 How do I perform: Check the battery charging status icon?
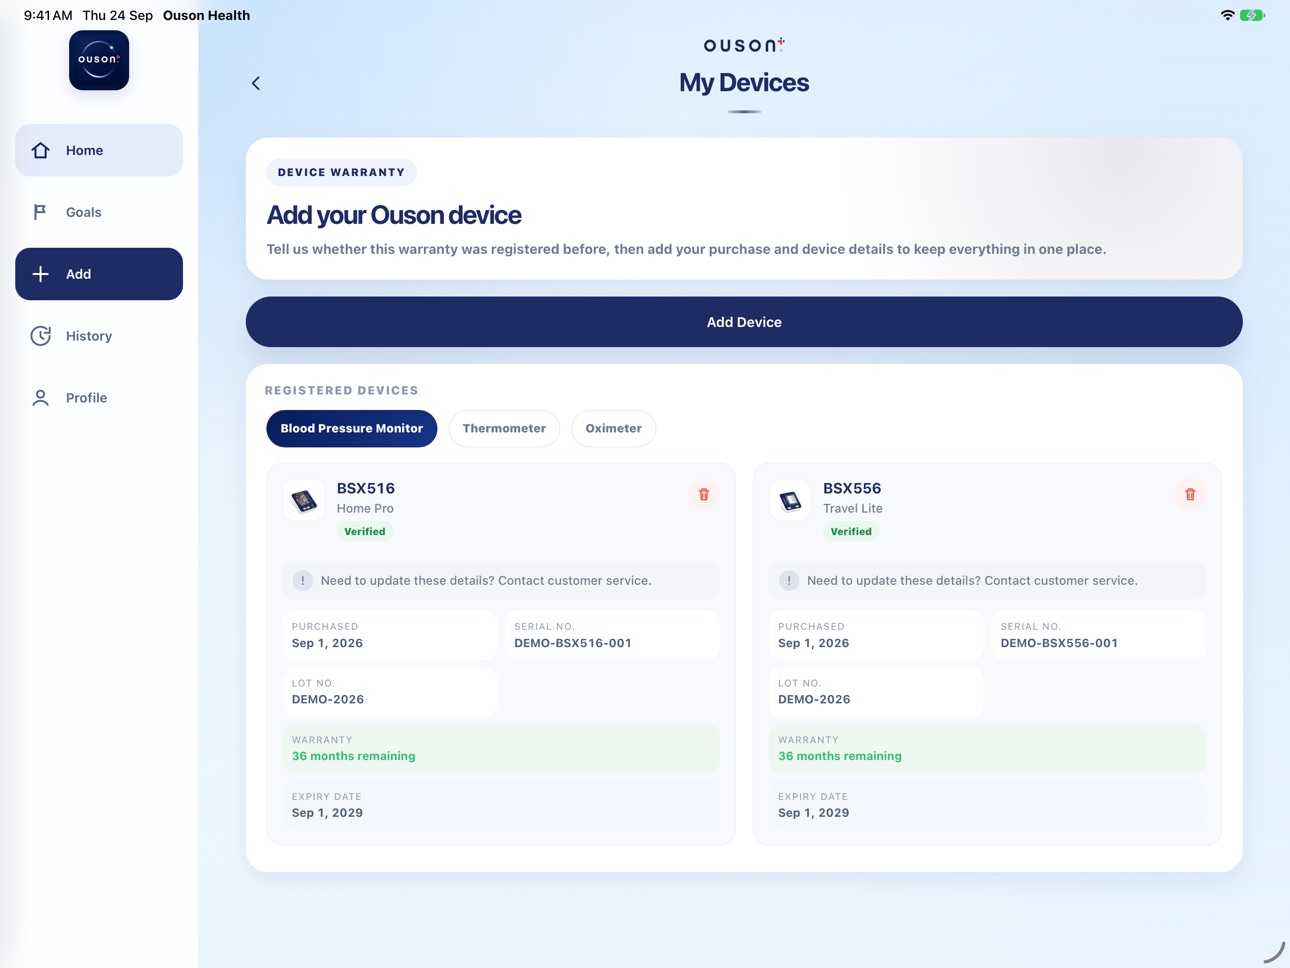click(1253, 15)
